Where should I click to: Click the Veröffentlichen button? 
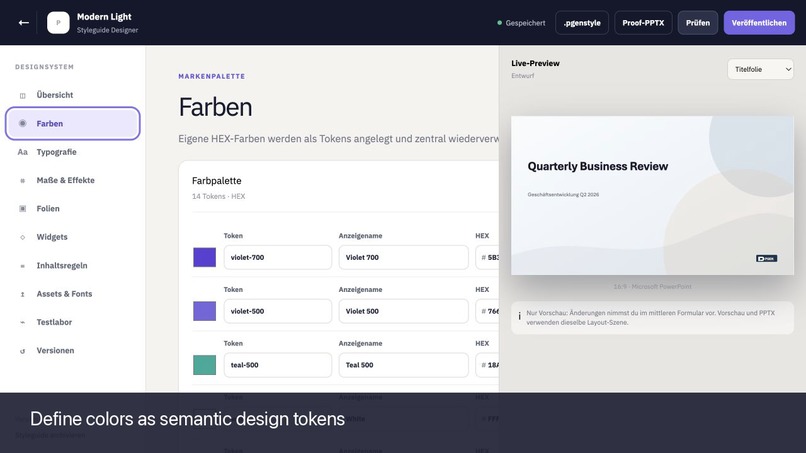click(x=759, y=23)
